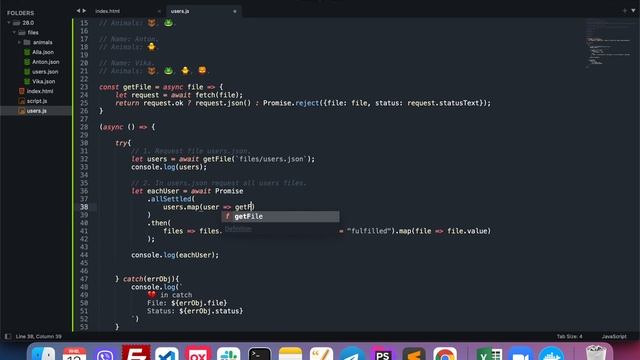Image resolution: width=640 pixels, height=360 pixels.
Task: Click Definition link in autocomplete popup
Action: coord(238,229)
